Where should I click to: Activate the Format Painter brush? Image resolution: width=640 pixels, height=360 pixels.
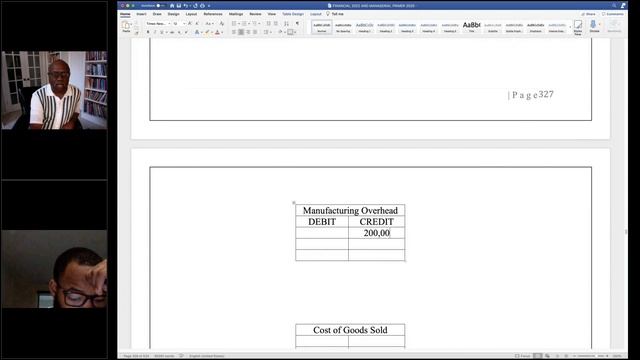tap(137, 33)
